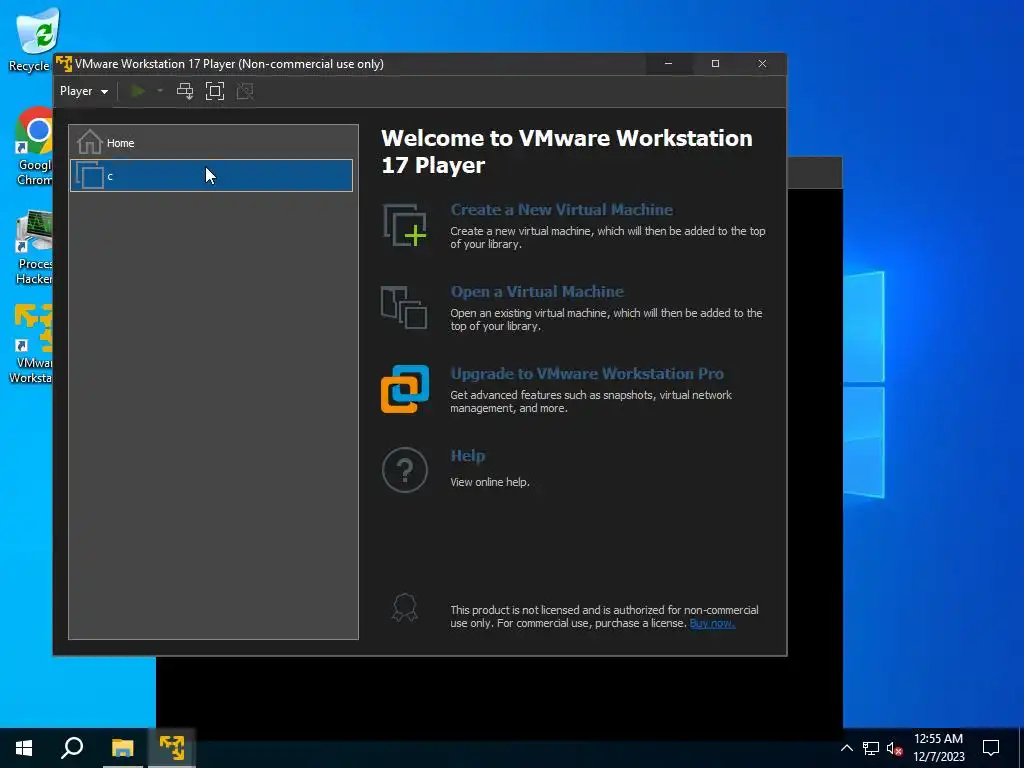Click the VM icon beside c entry
The image size is (1024, 768).
(x=89, y=175)
